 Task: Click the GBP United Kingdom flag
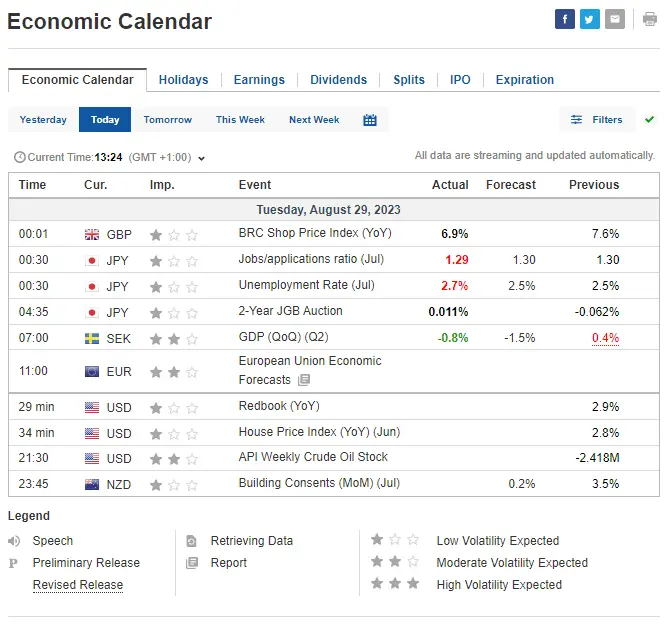click(x=92, y=234)
